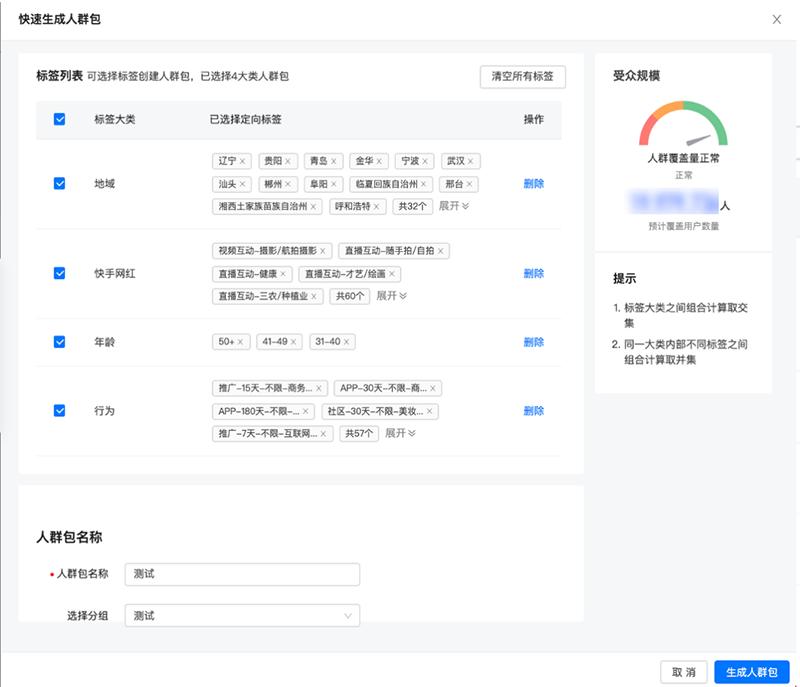Click the 人群包名称 input field

click(x=242, y=574)
